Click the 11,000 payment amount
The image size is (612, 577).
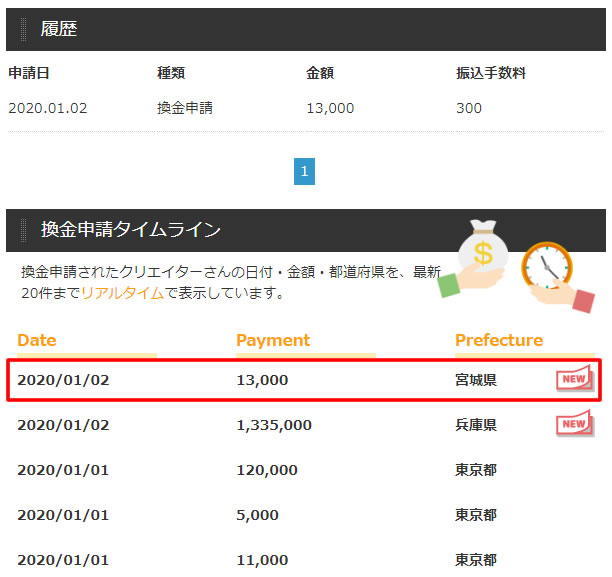(262, 560)
